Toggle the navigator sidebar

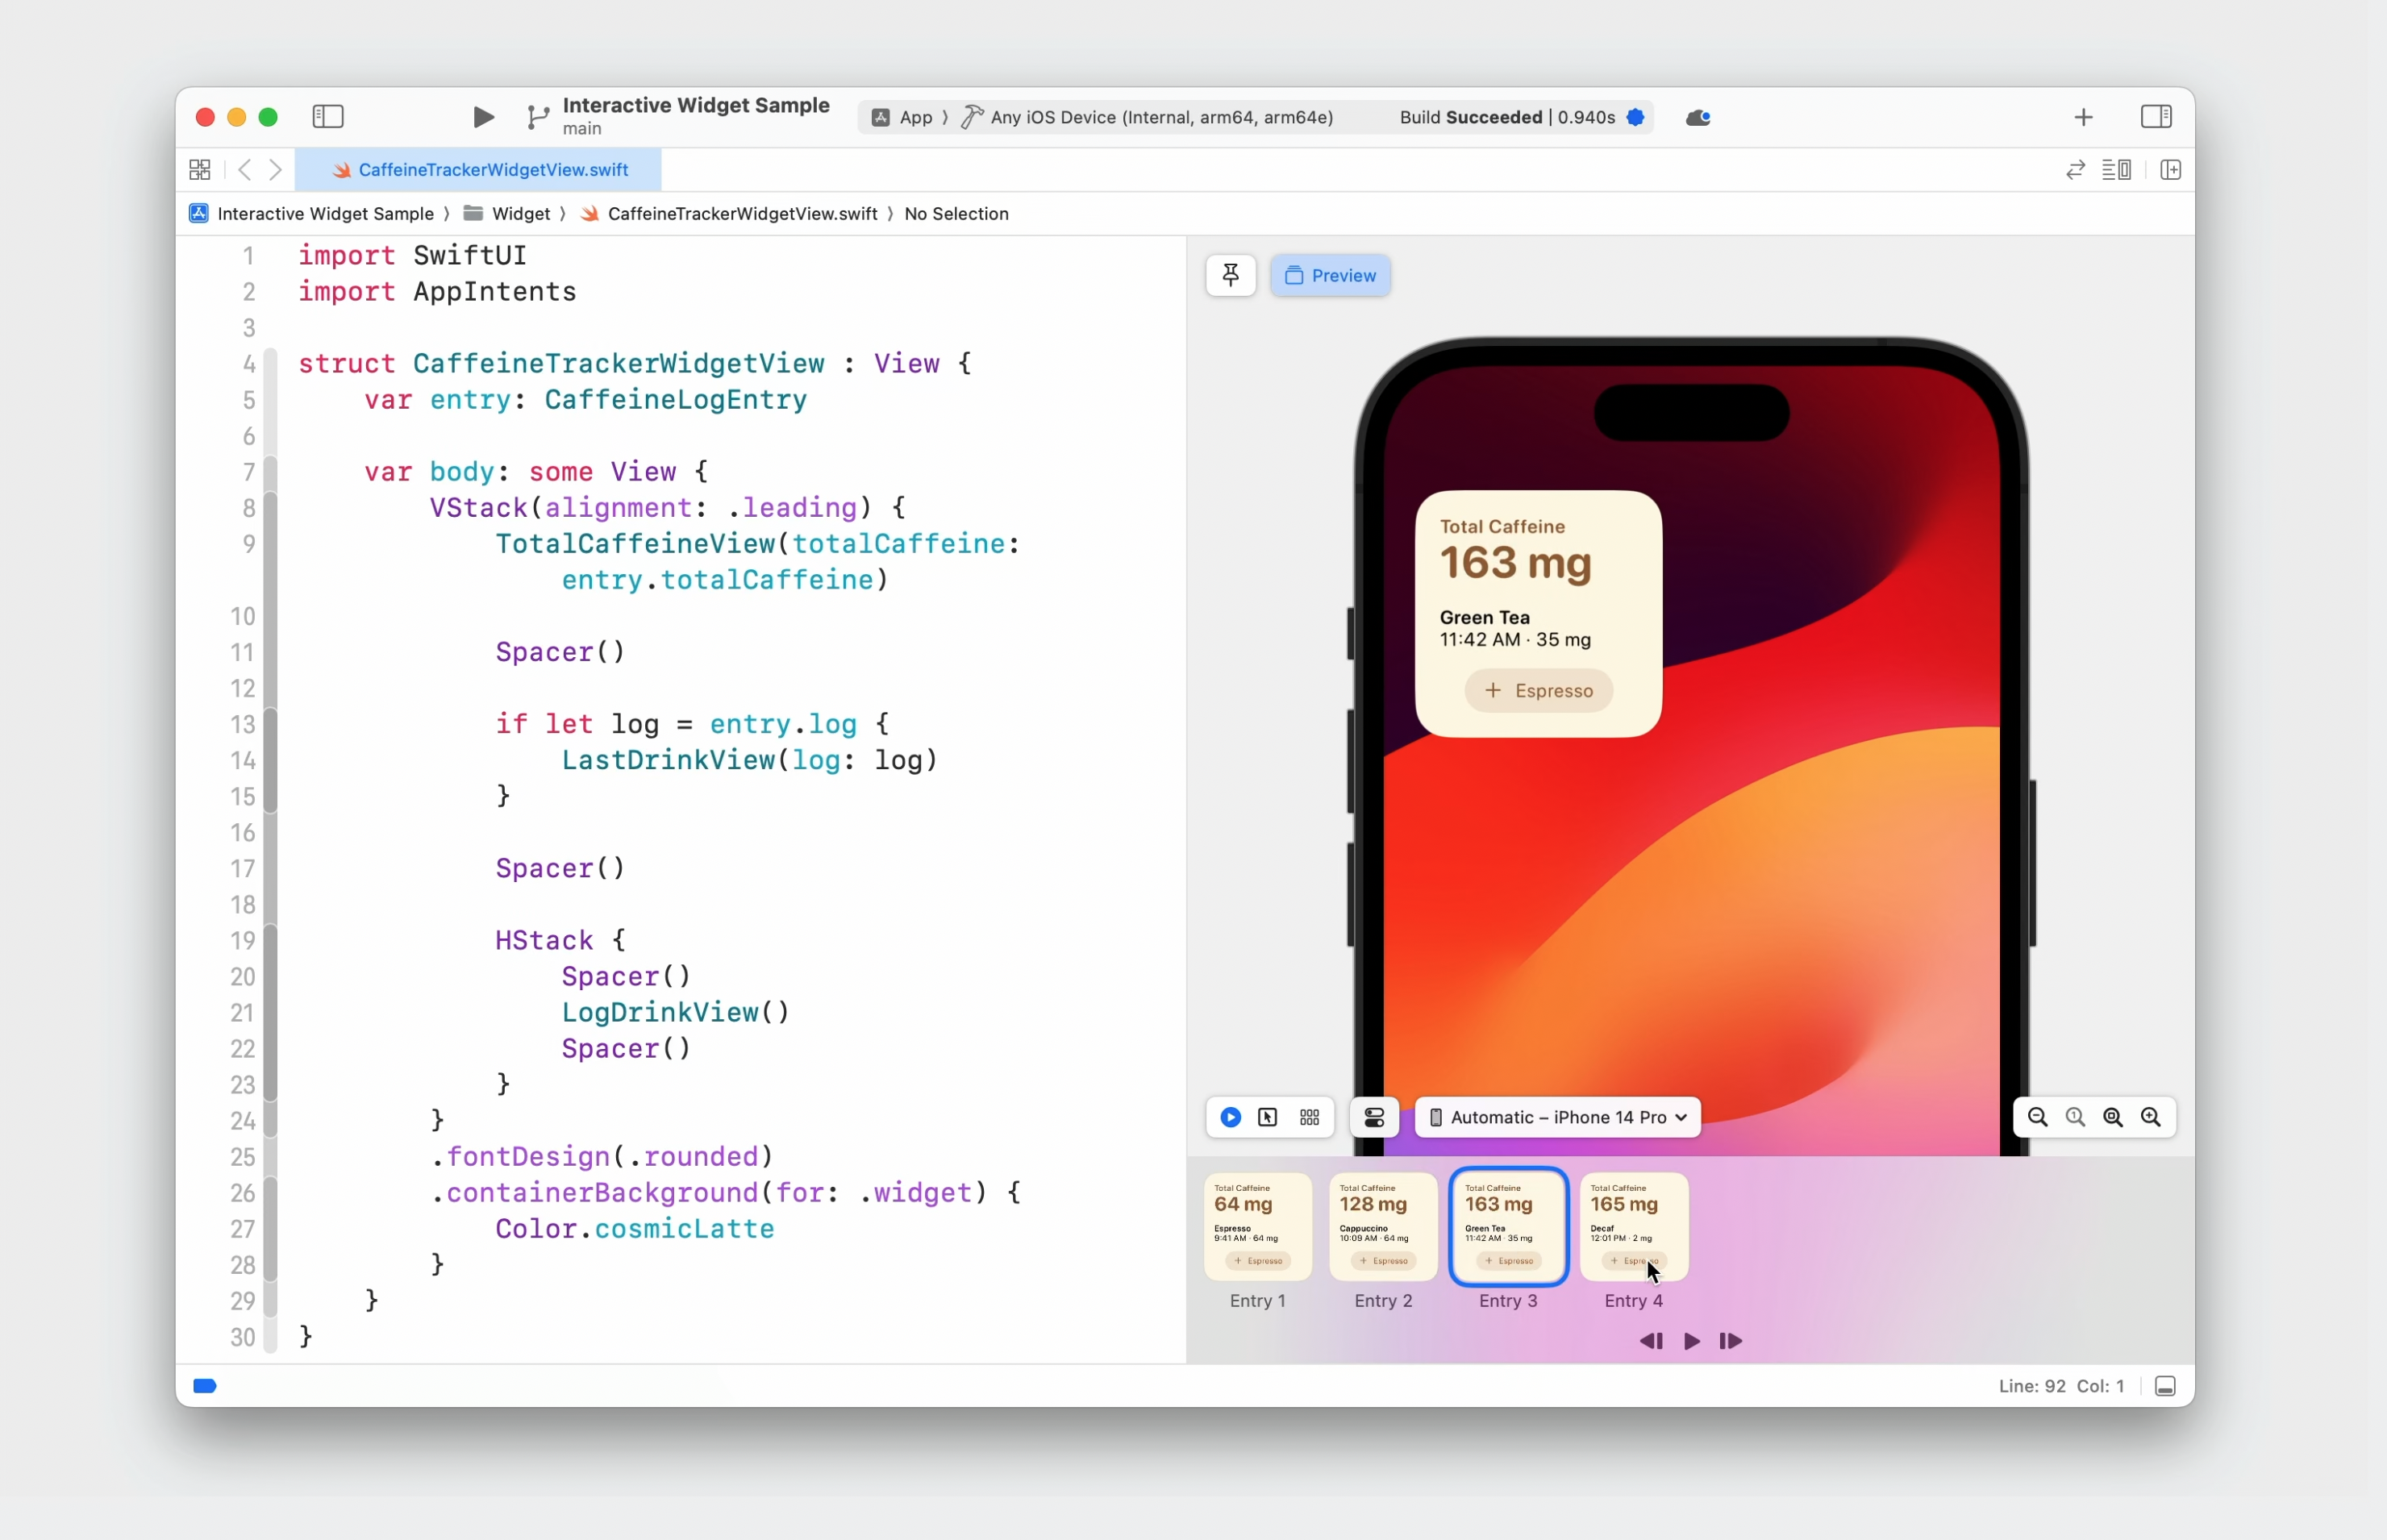(328, 117)
